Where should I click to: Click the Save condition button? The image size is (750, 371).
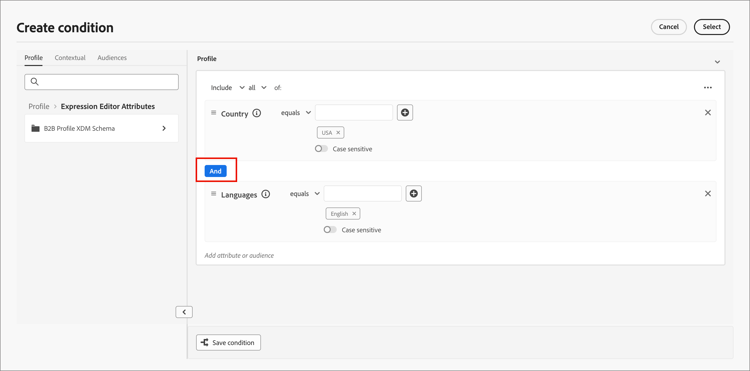tap(229, 342)
